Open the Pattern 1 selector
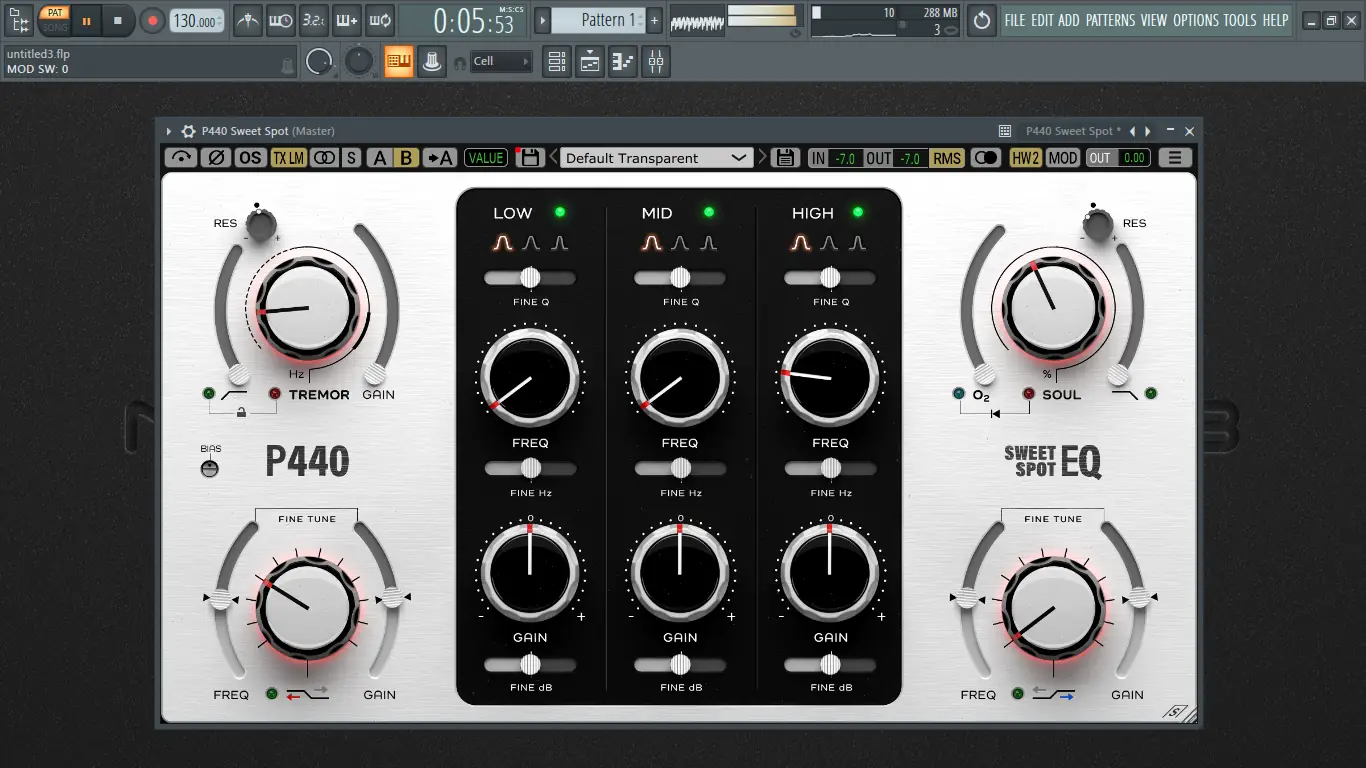 (x=598, y=20)
